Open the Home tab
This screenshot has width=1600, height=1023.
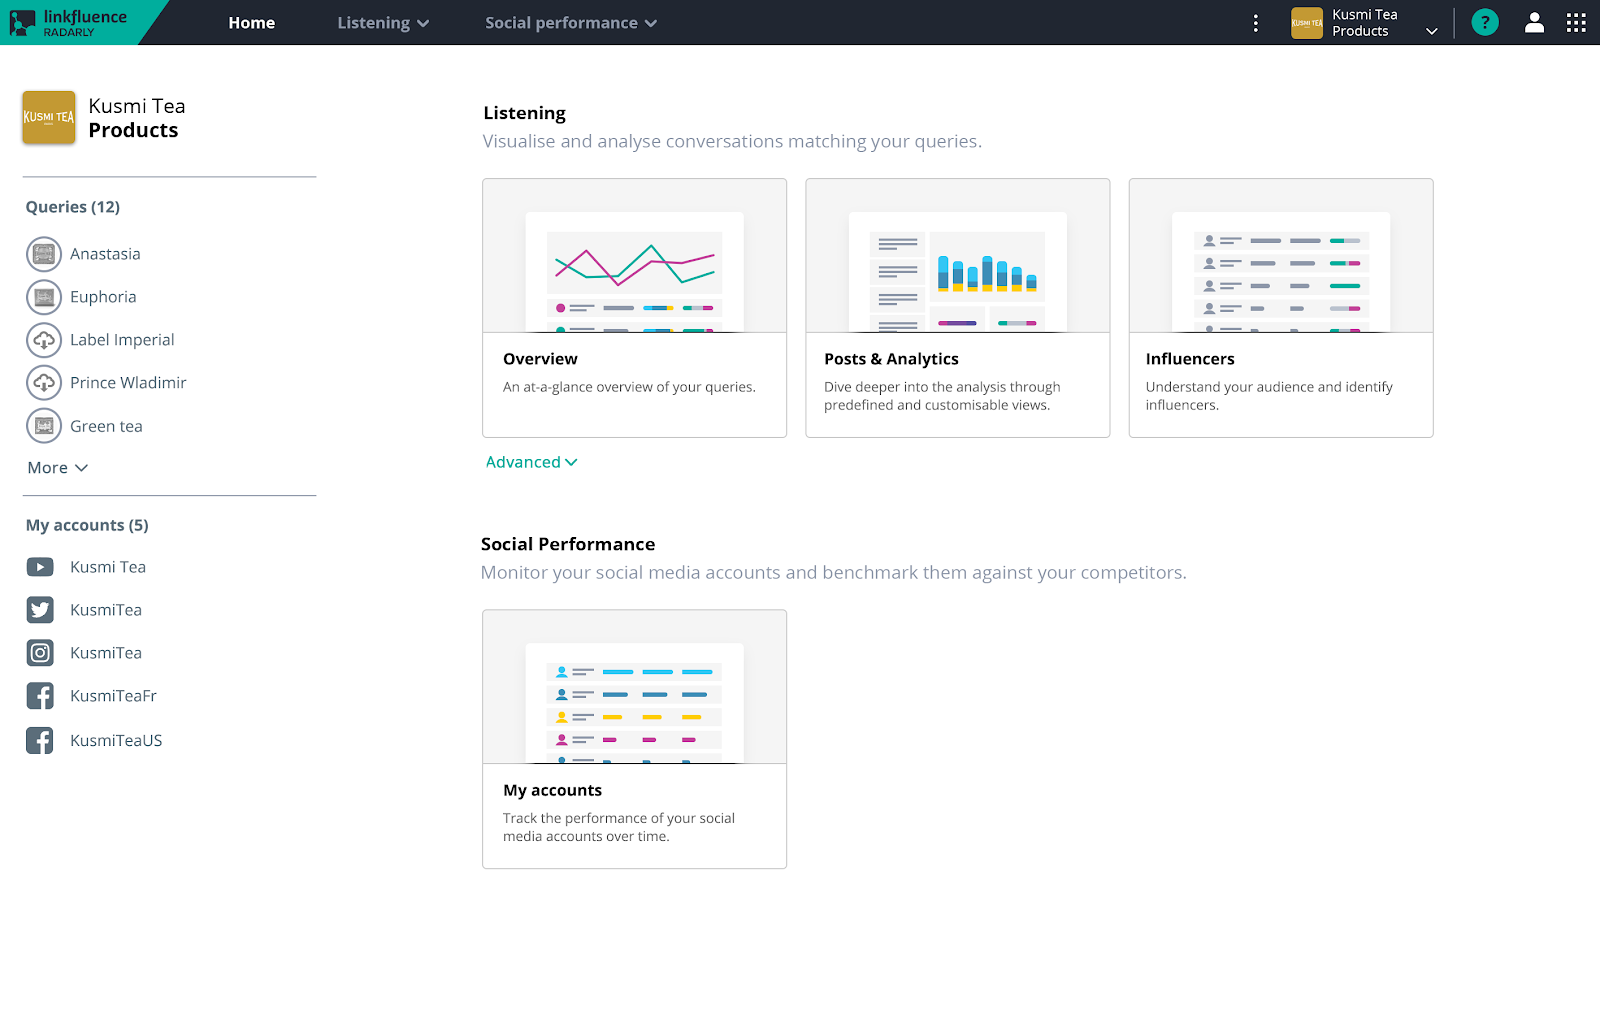click(251, 23)
